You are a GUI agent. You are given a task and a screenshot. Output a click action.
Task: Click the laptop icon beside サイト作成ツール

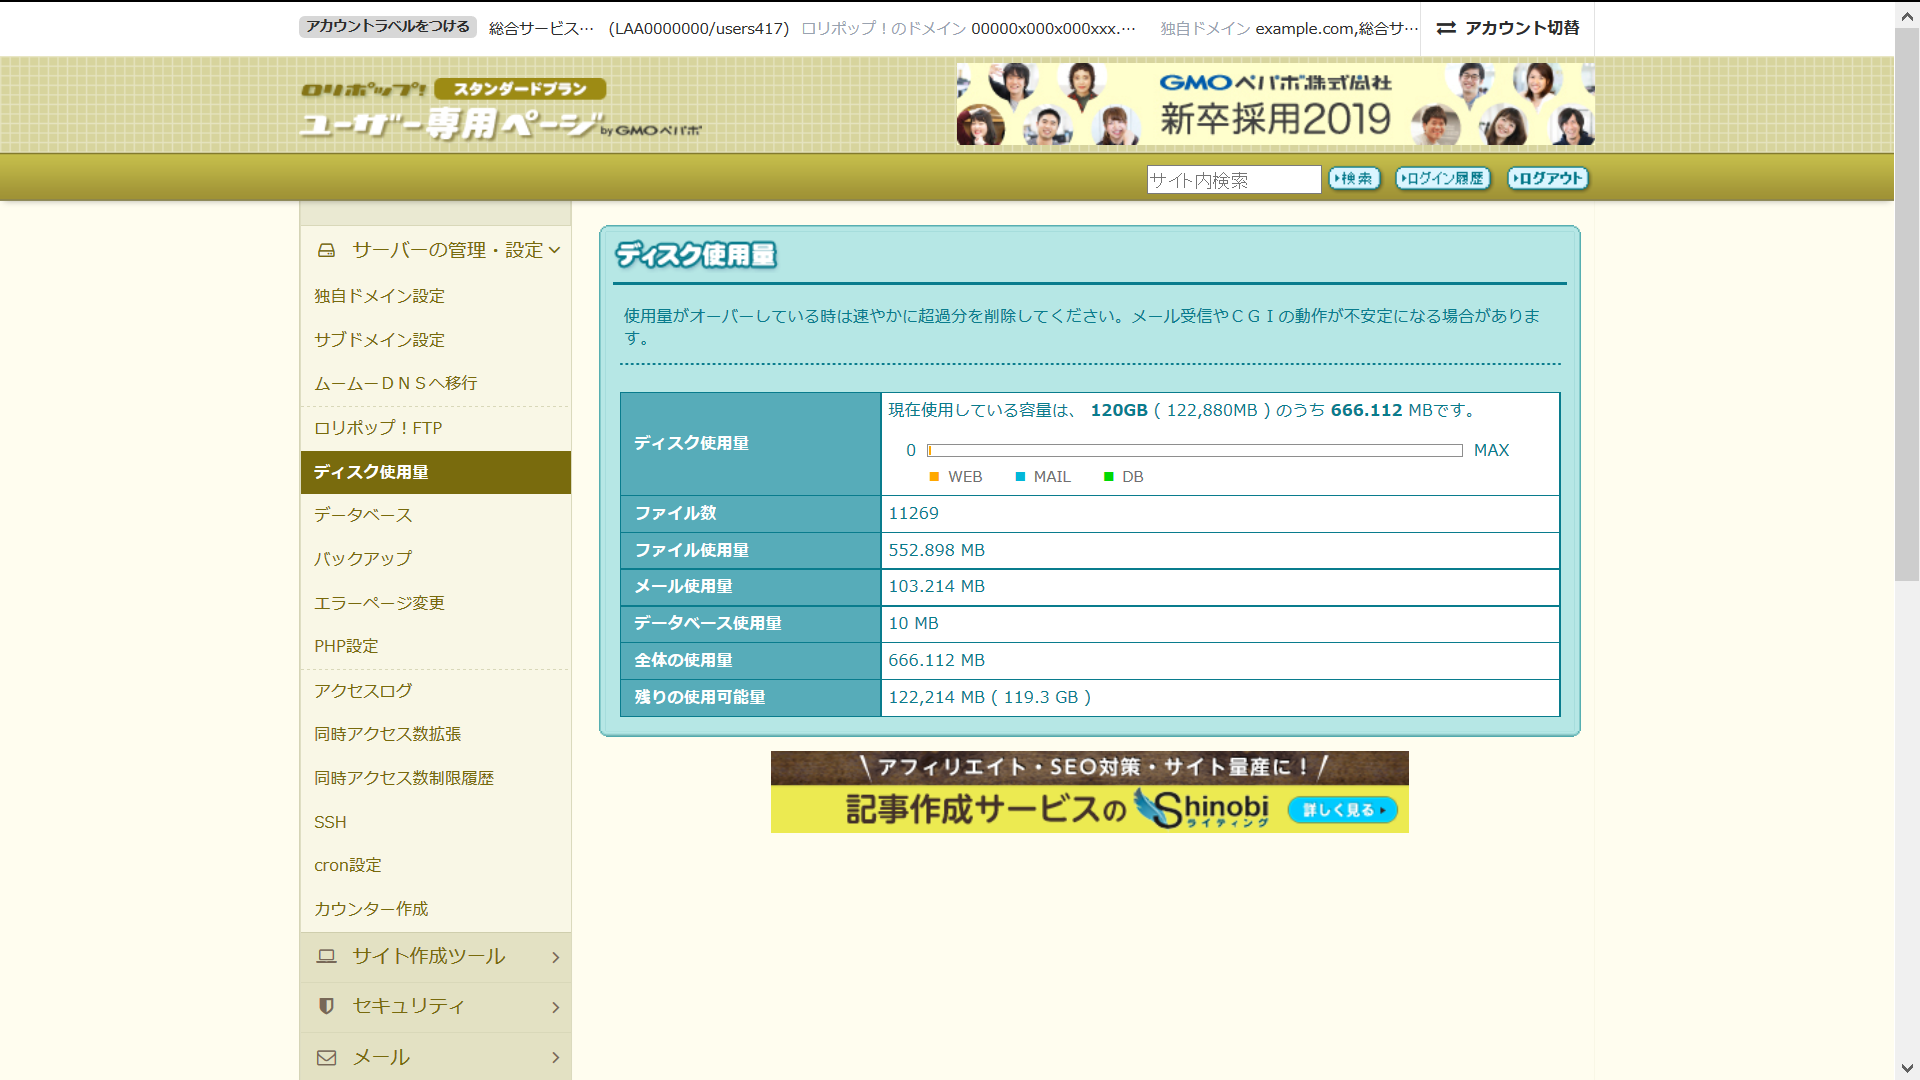326,956
